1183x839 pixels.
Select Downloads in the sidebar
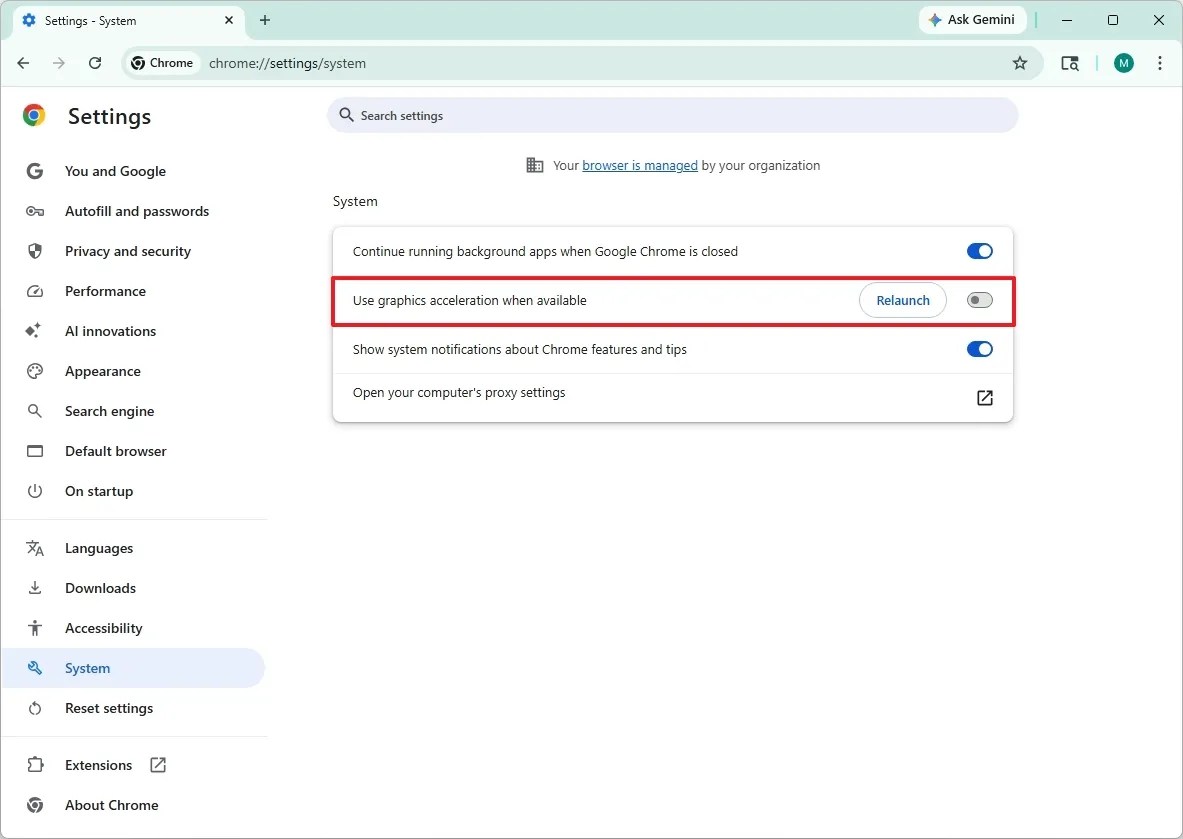pos(100,589)
